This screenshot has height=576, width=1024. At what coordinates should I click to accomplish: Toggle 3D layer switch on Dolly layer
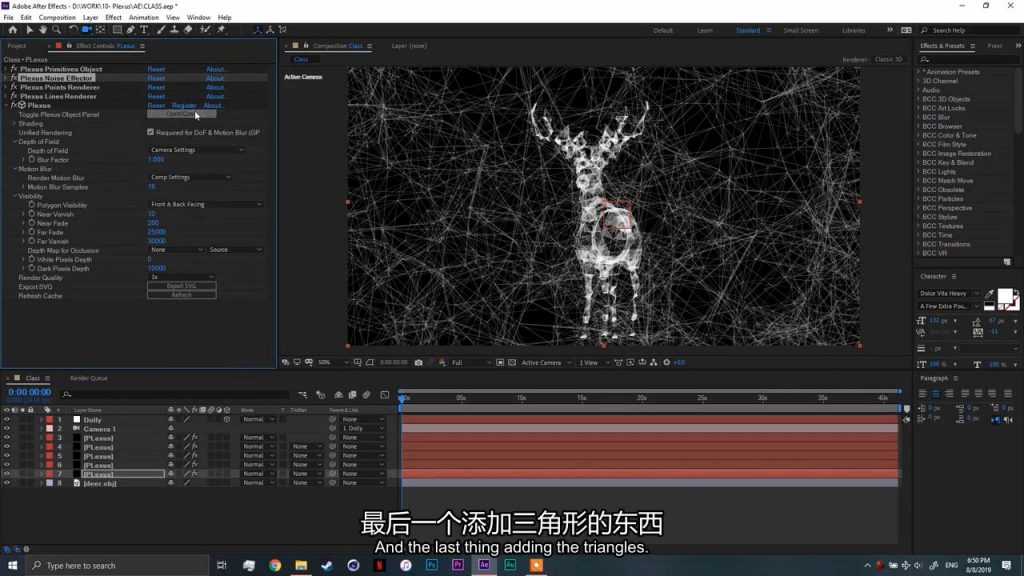coord(227,420)
